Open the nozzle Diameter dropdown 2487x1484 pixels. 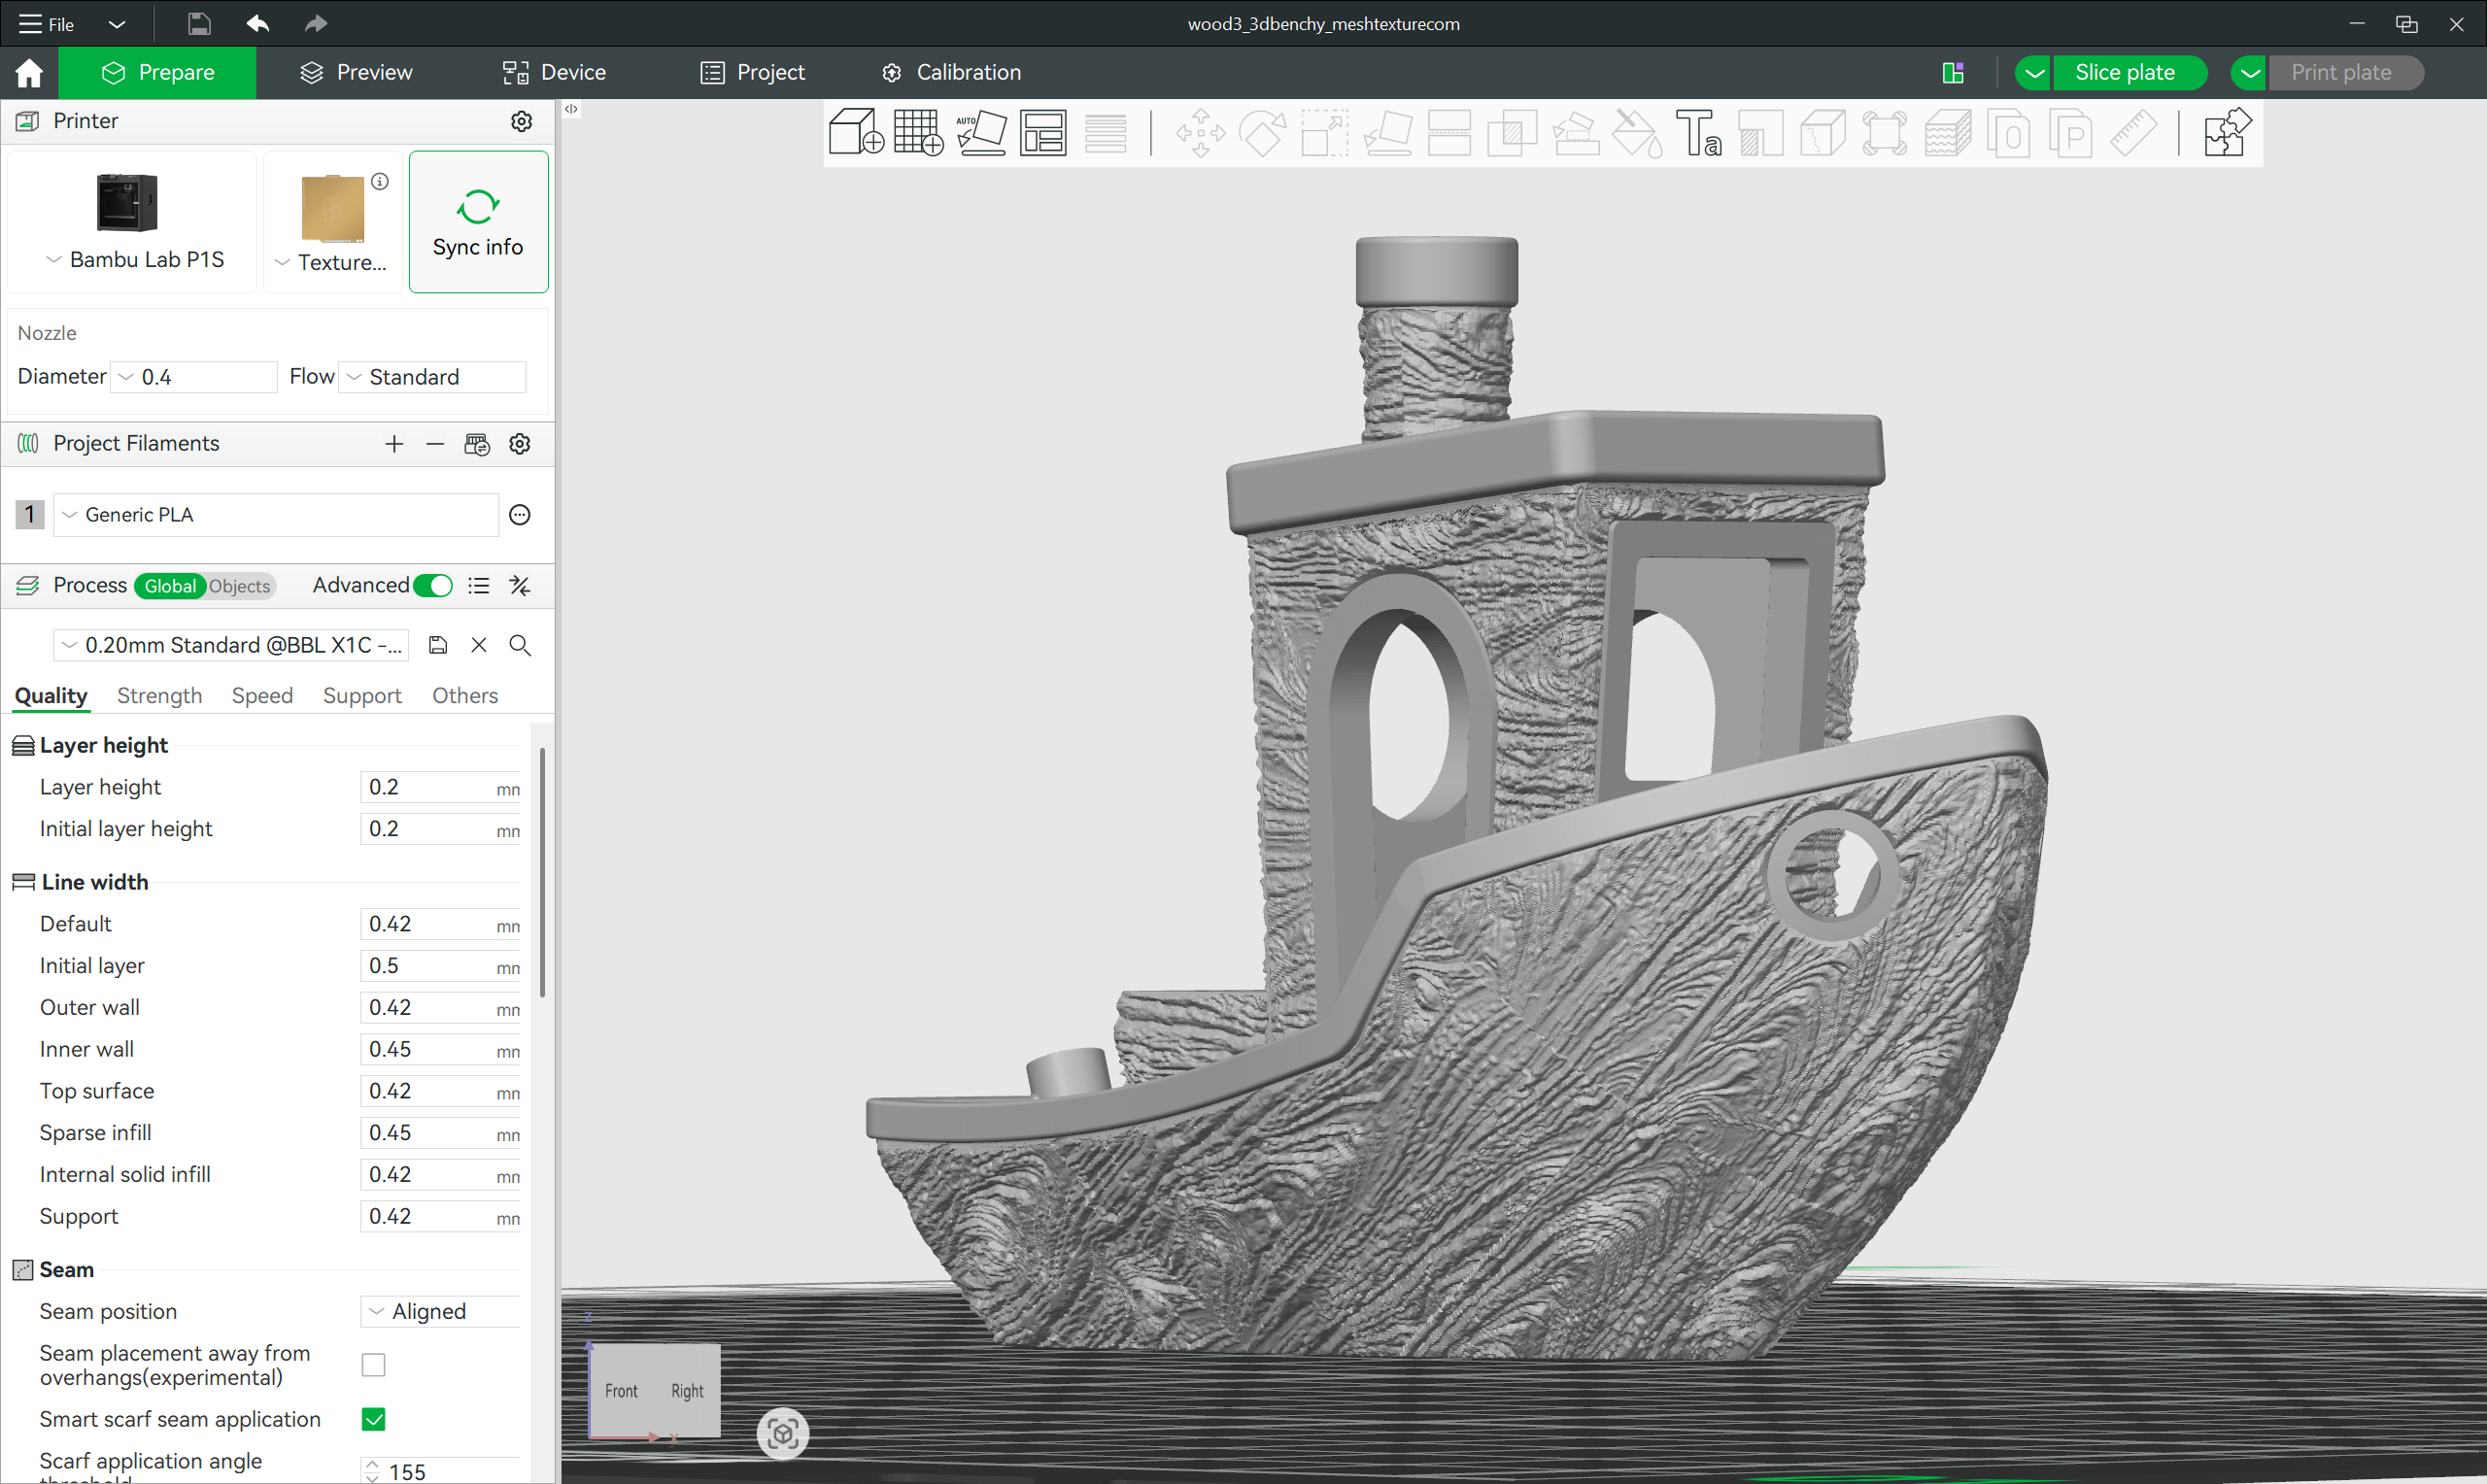(x=193, y=377)
